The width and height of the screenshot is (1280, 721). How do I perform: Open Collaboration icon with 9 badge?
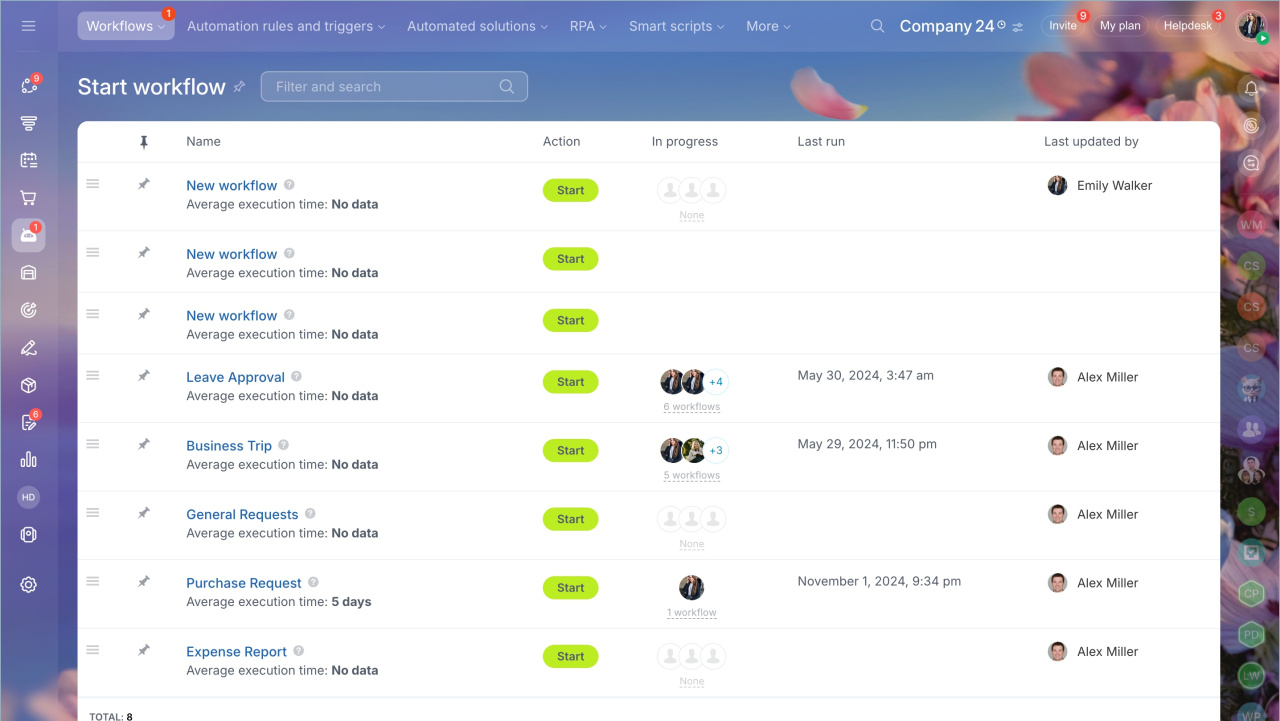pyautogui.click(x=28, y=86)
